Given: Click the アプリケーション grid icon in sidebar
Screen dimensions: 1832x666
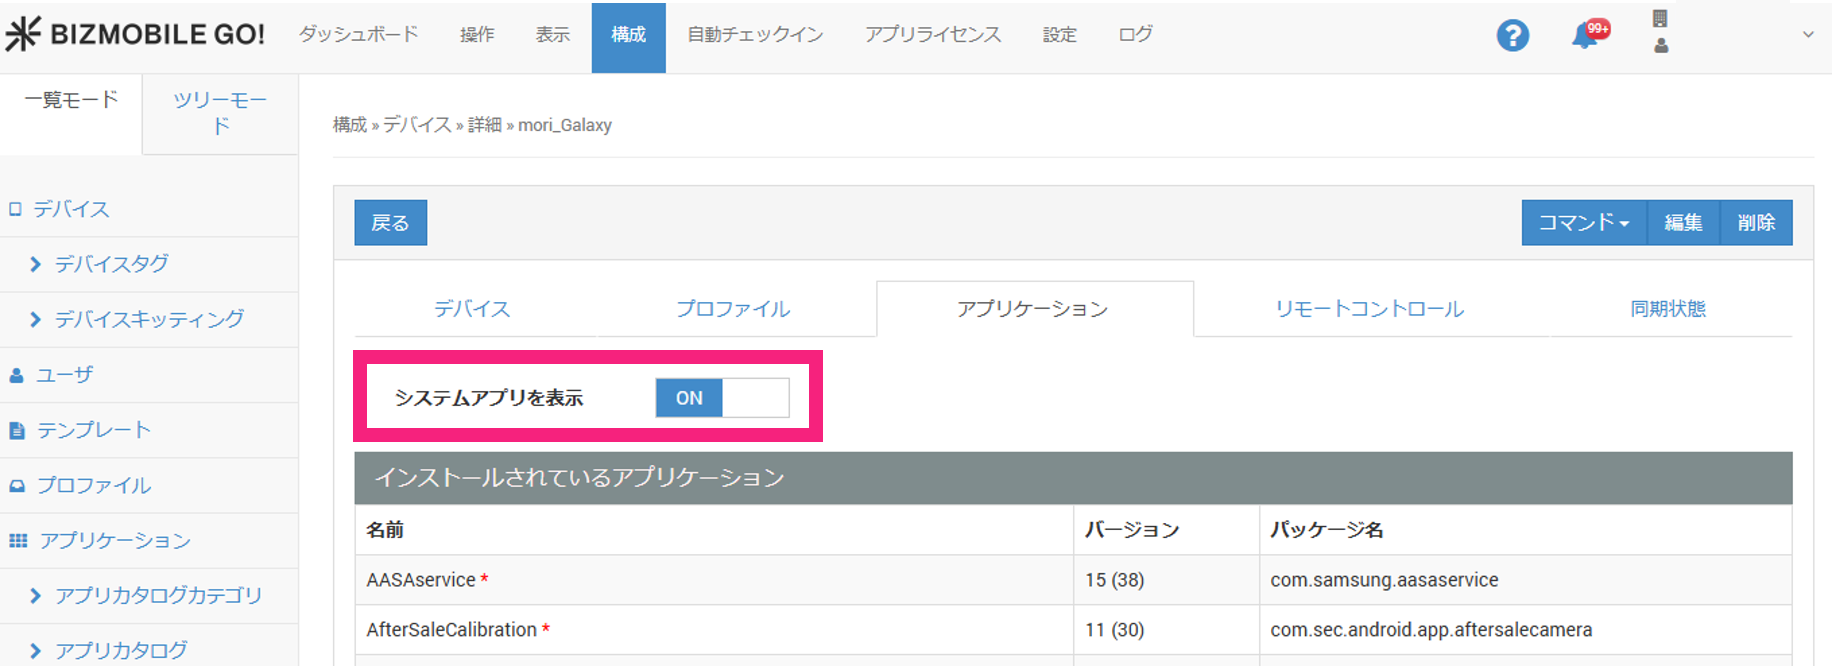Looking at the screenshot, I should (x=18, y=541).
